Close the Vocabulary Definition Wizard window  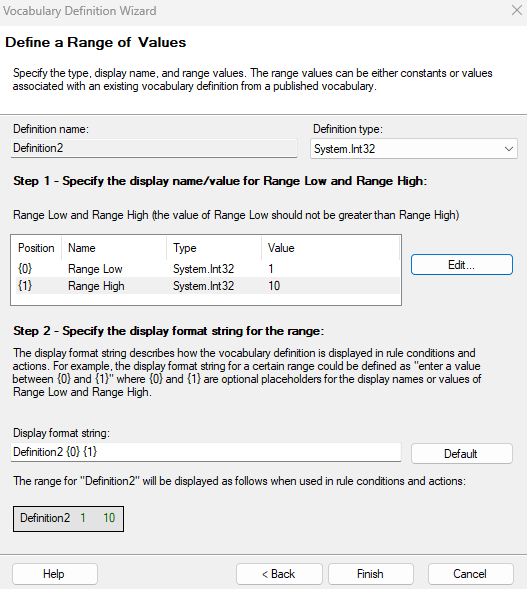coord(517,11)
